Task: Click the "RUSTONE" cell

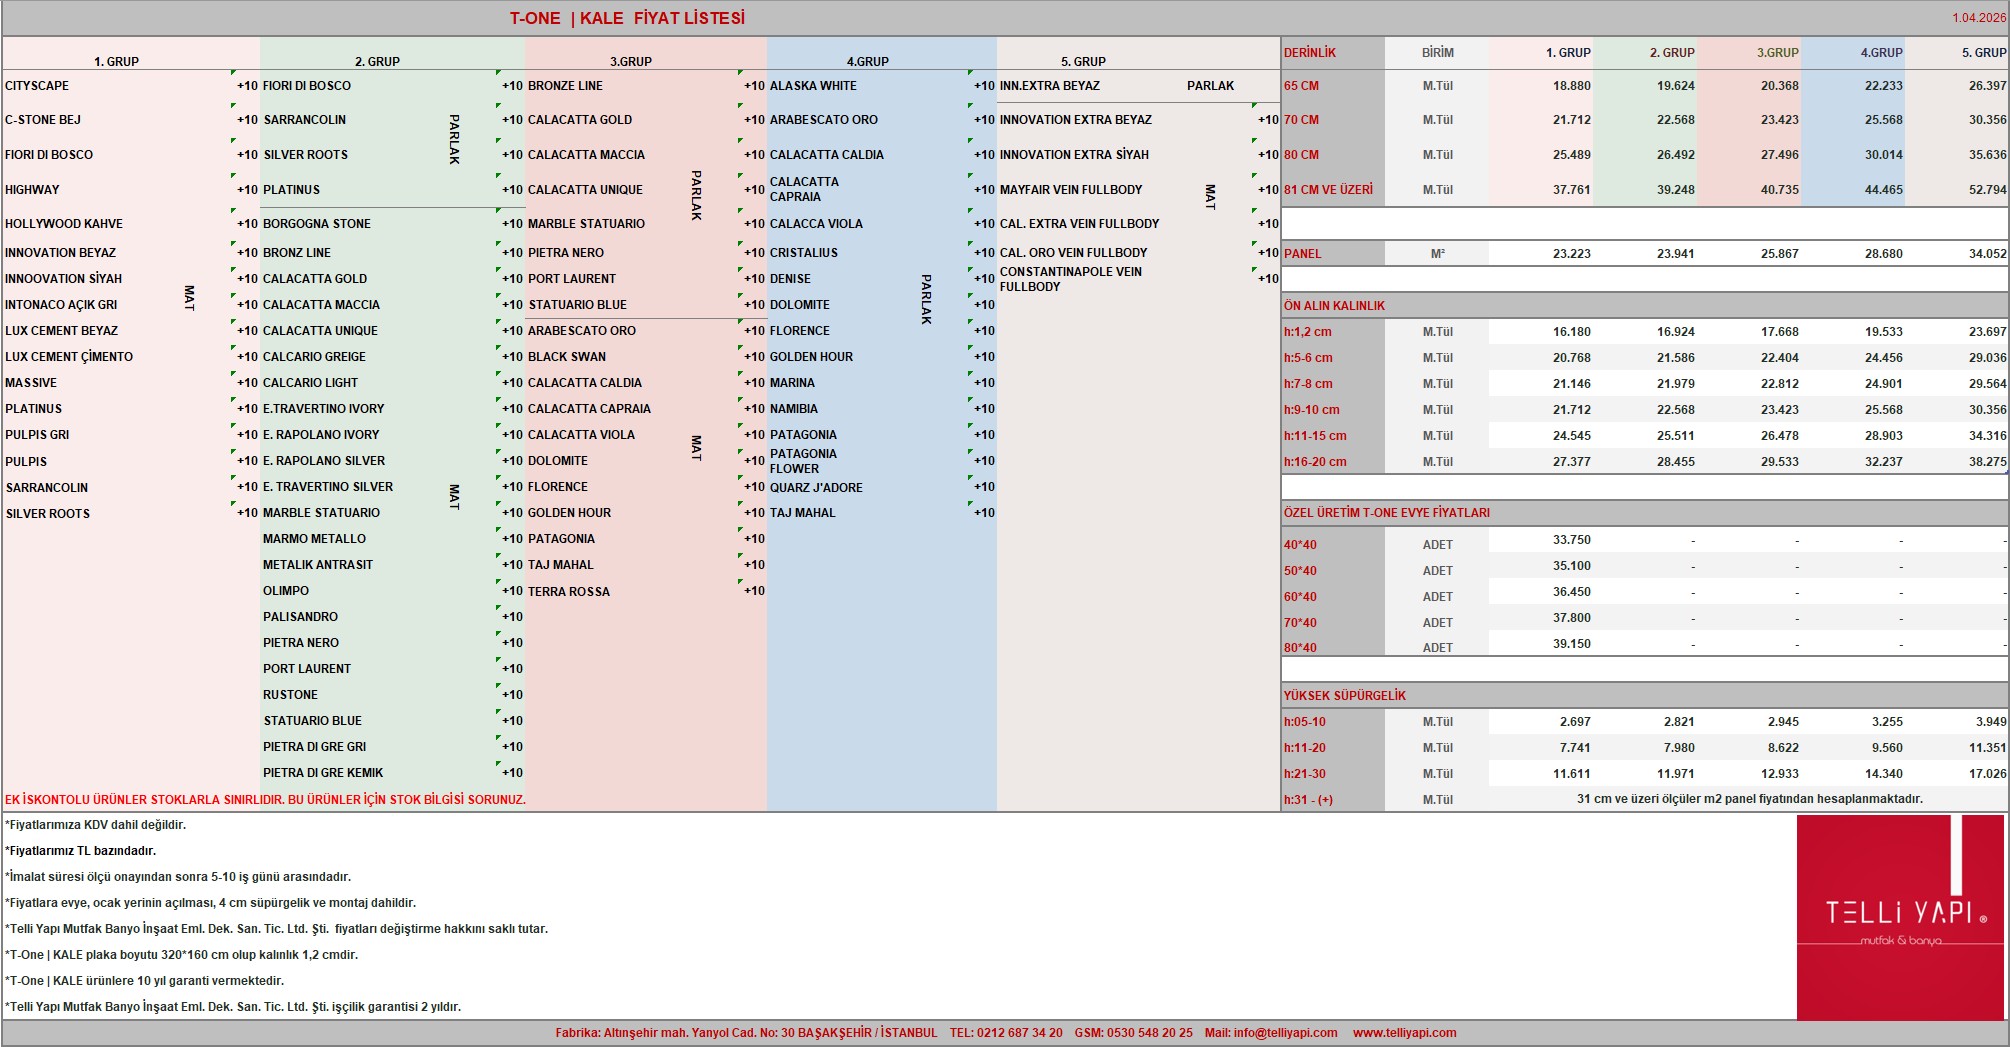Action: 290,695
